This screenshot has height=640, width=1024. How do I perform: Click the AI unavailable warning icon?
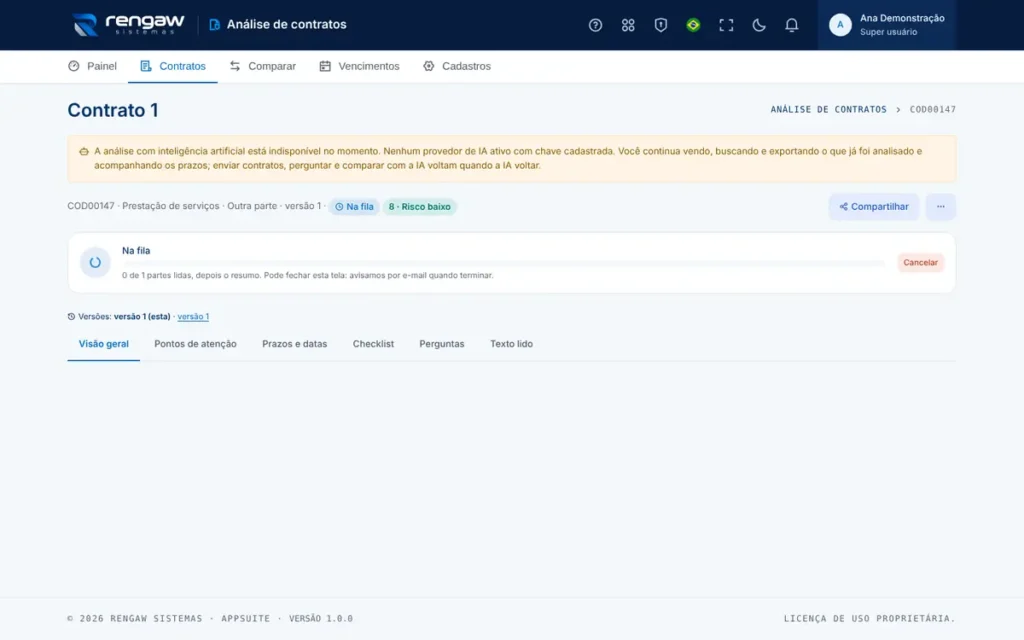84,152
